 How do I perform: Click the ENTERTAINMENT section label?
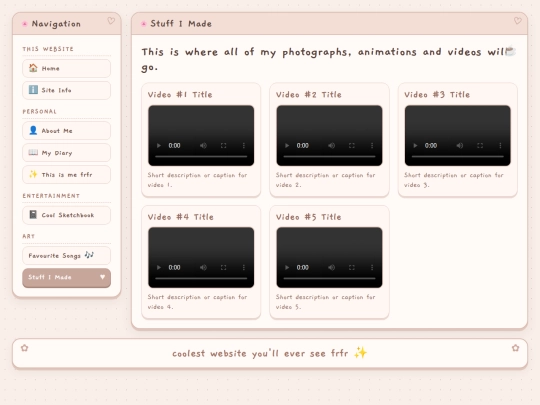coord(51,196)
